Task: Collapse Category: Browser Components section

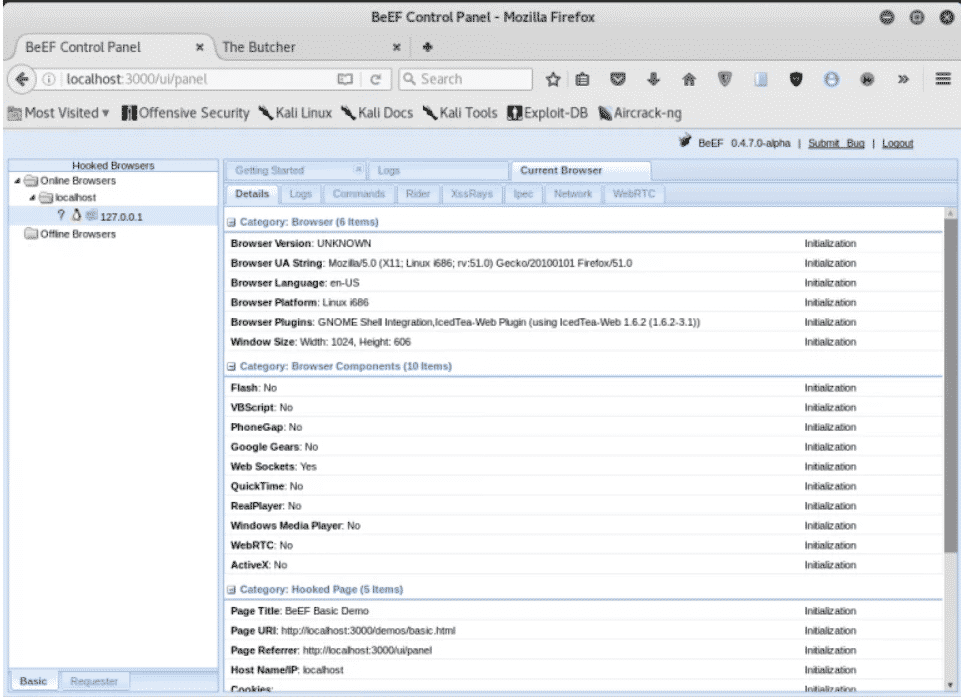Action: [232, 366]
